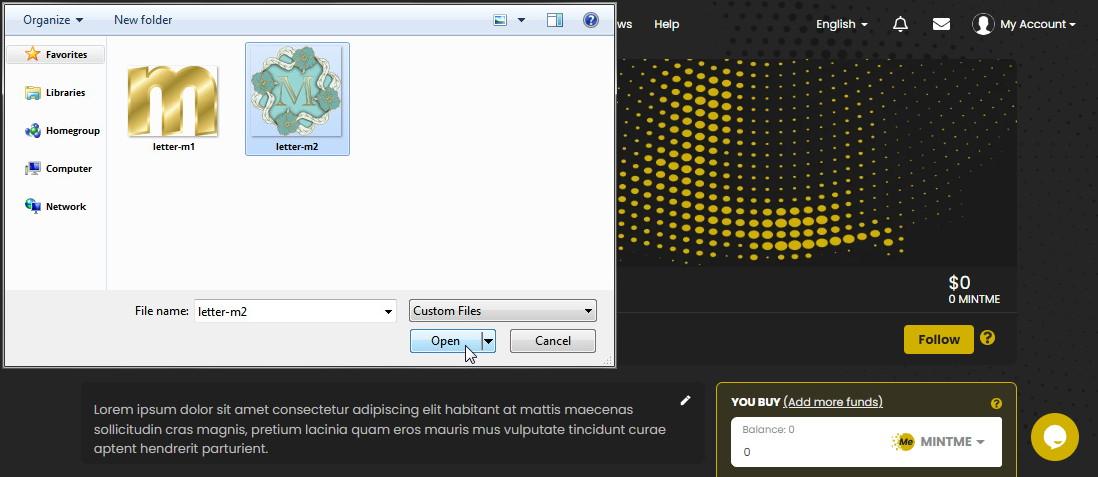Click the You Buy help icon

coord(996,403)
